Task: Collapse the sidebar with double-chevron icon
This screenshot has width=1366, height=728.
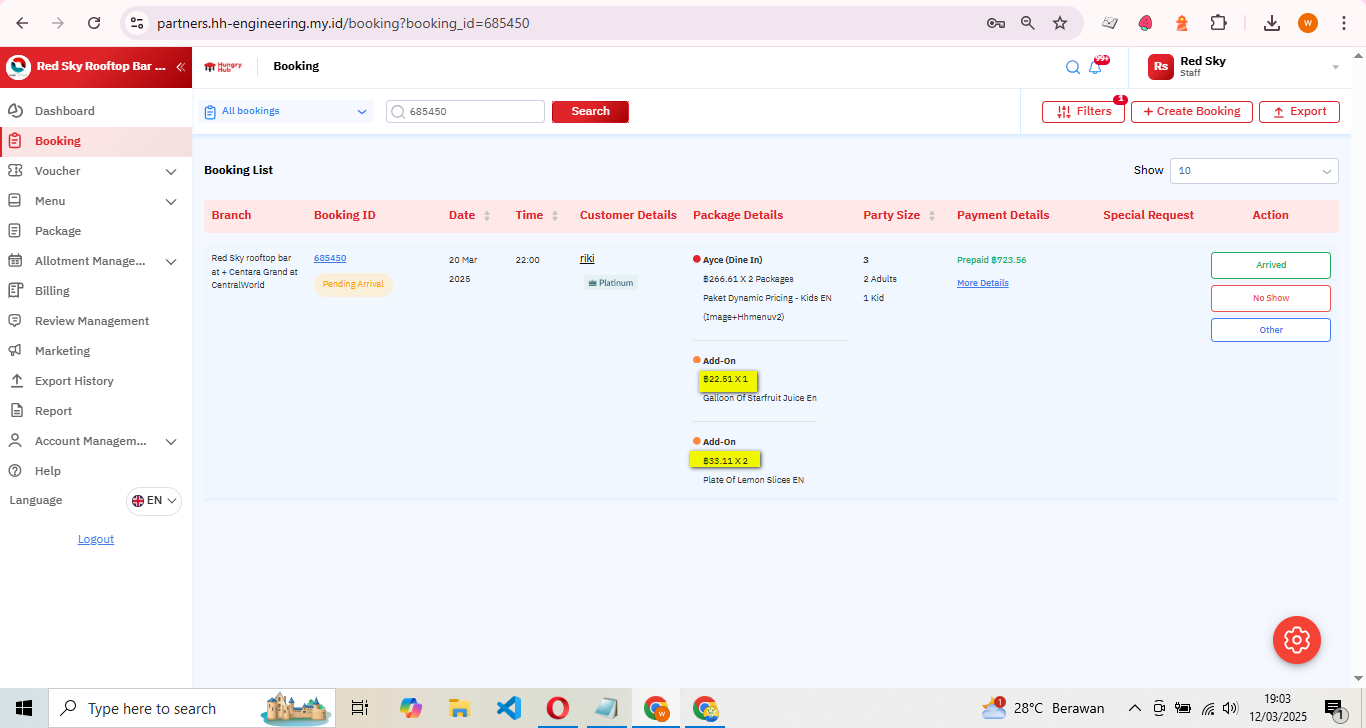Action: point(180,67)
